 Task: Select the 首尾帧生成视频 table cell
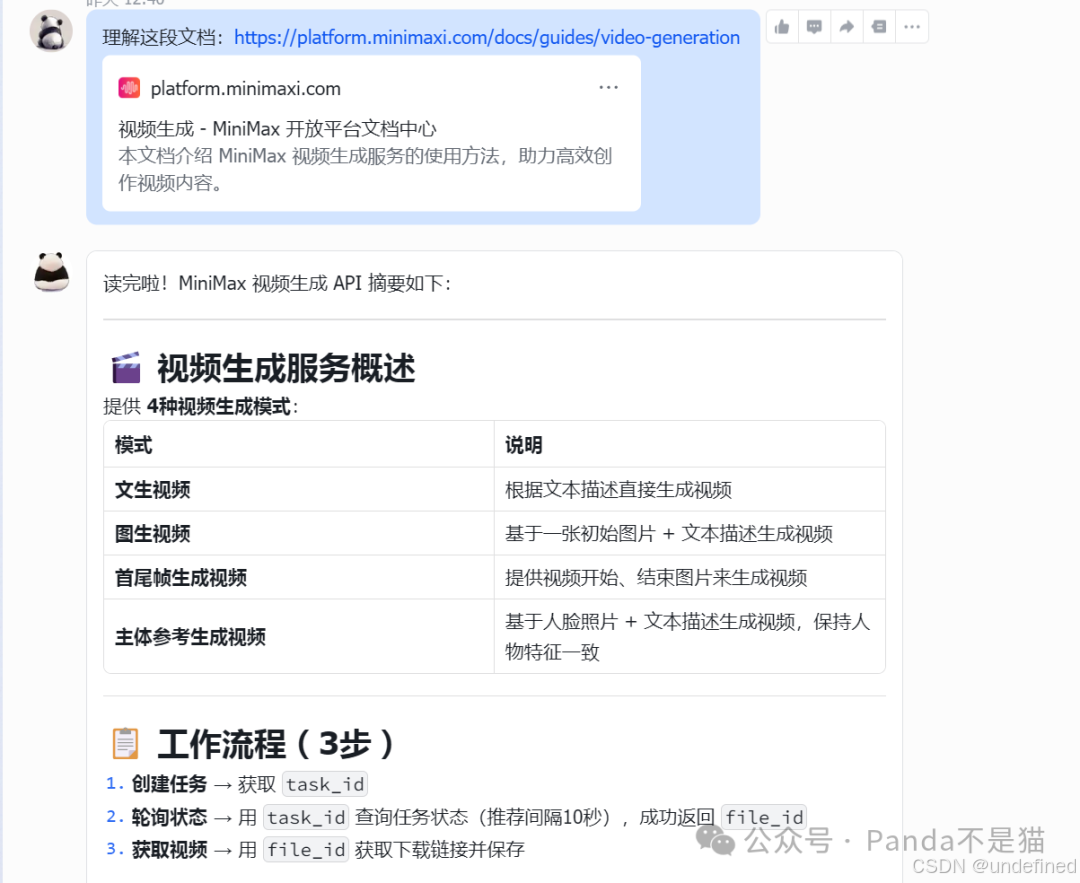coord(299,578)
